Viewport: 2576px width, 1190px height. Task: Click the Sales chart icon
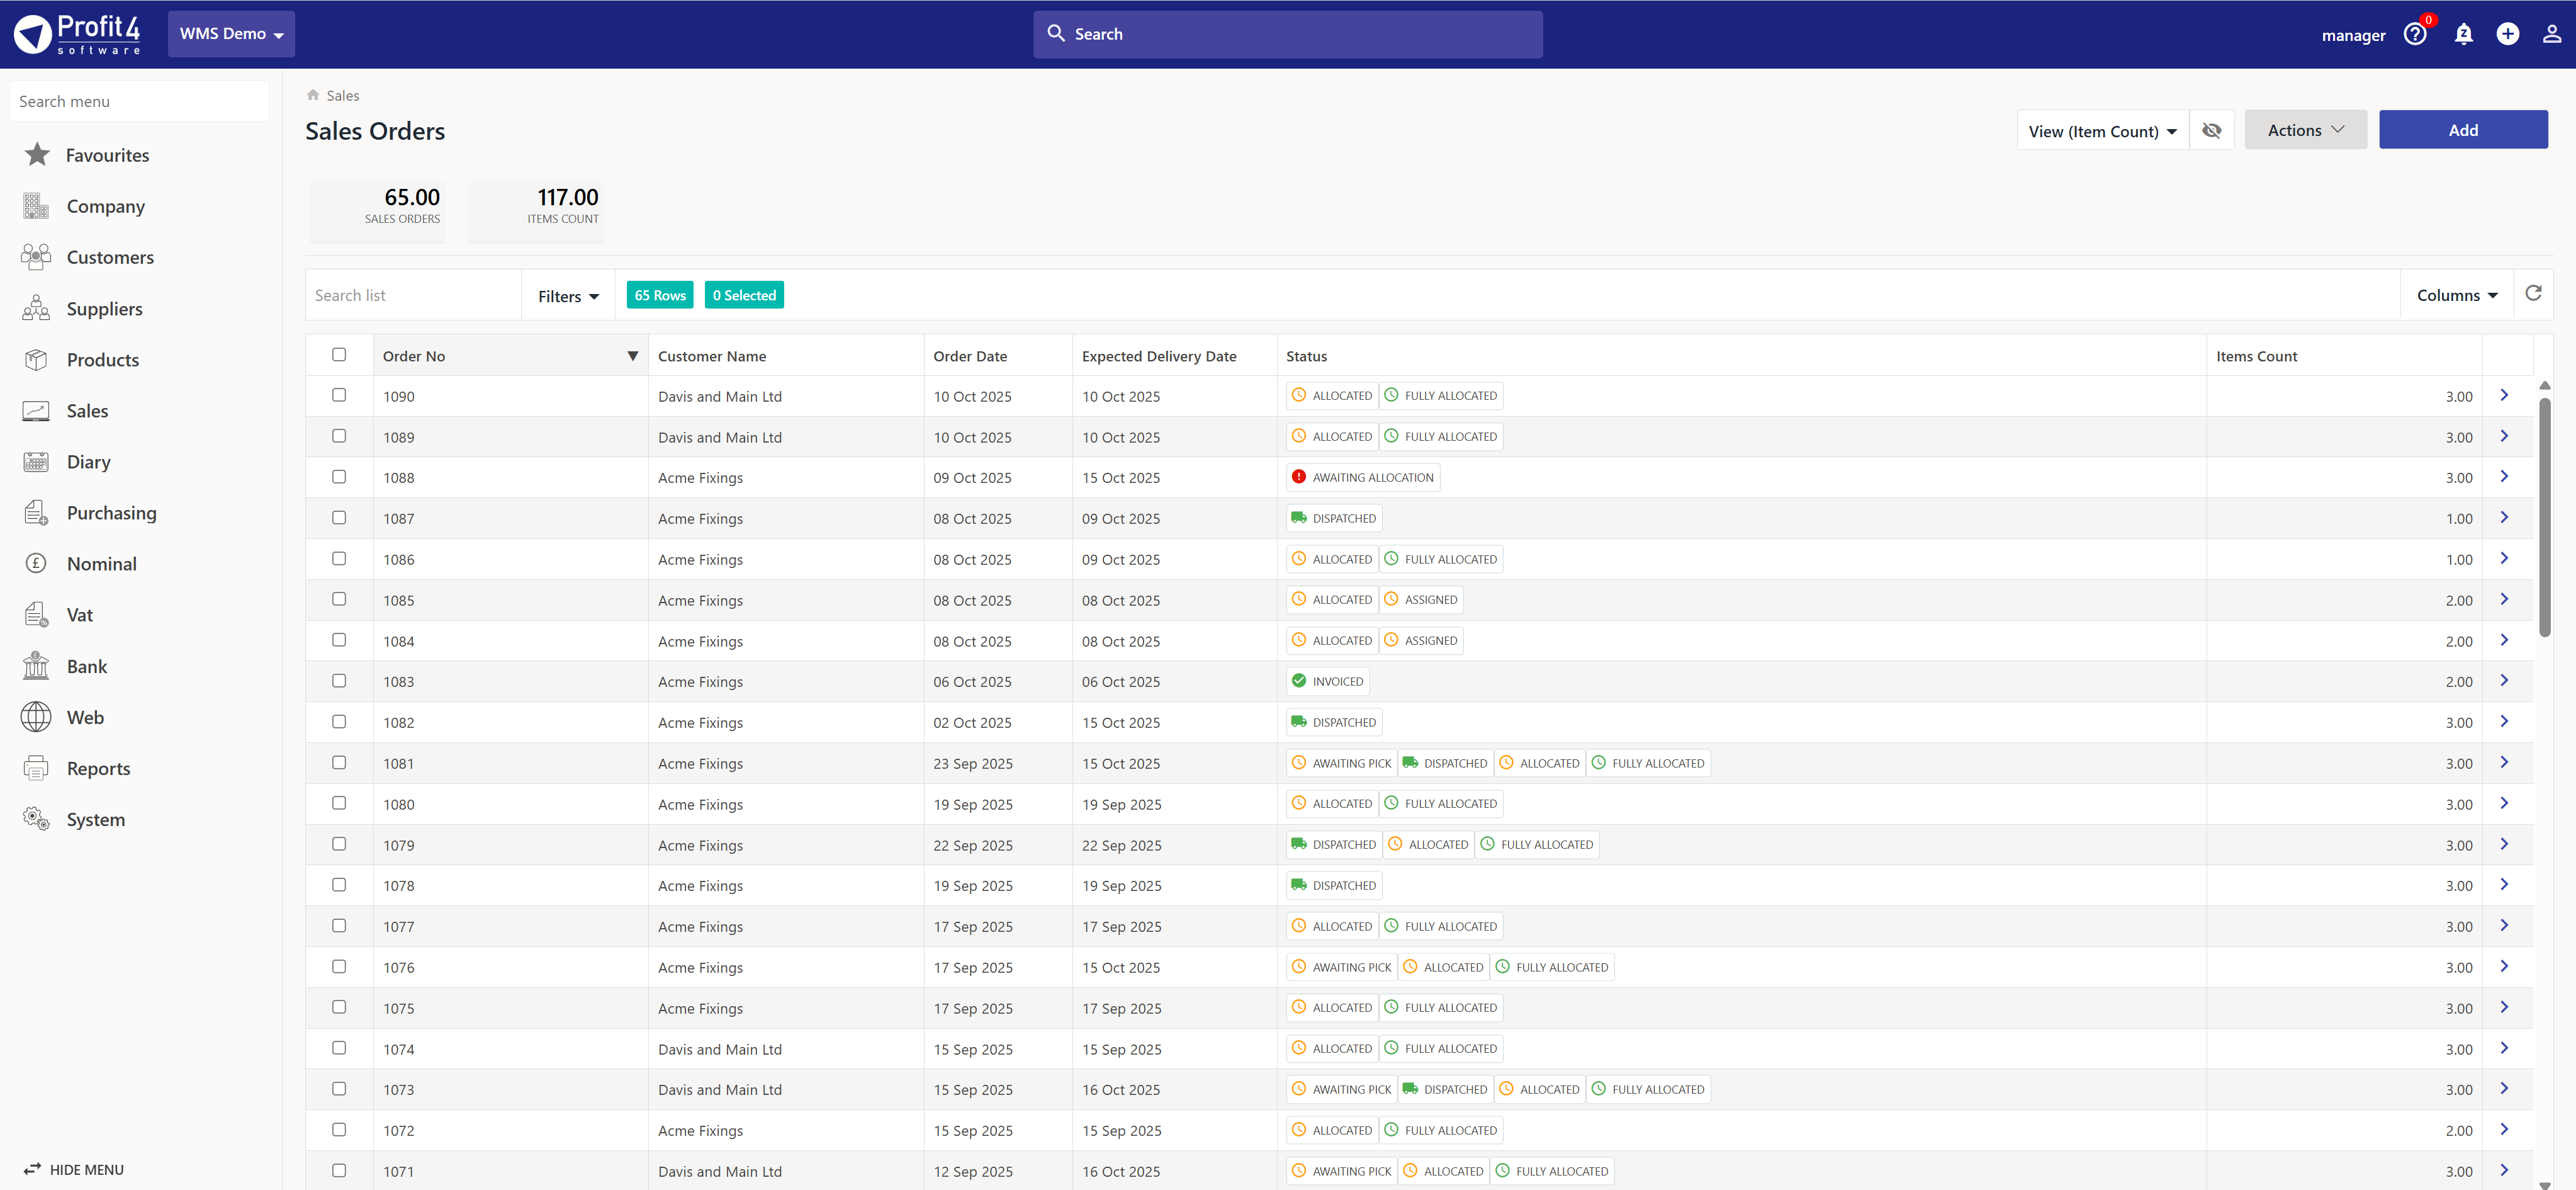pos(36,410)
